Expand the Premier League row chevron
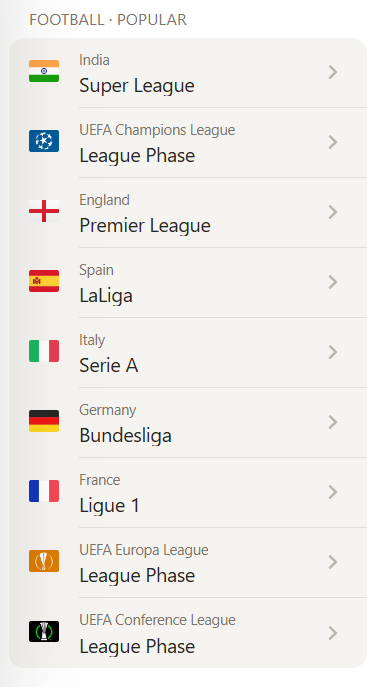The image size is (370, 687). point(333,212)
